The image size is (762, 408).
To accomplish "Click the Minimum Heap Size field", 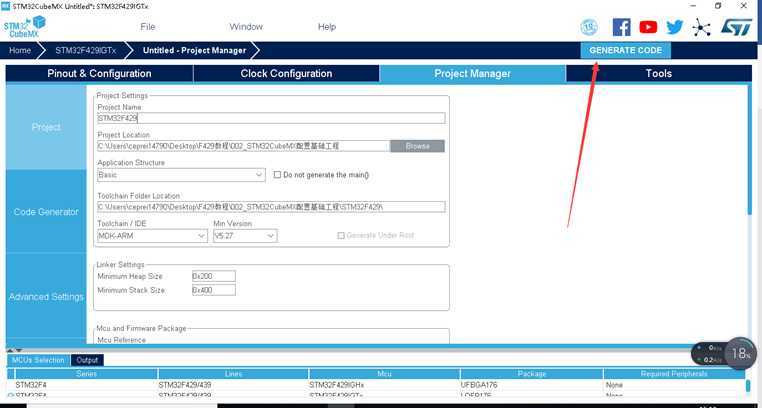I will tap(214, 276).
